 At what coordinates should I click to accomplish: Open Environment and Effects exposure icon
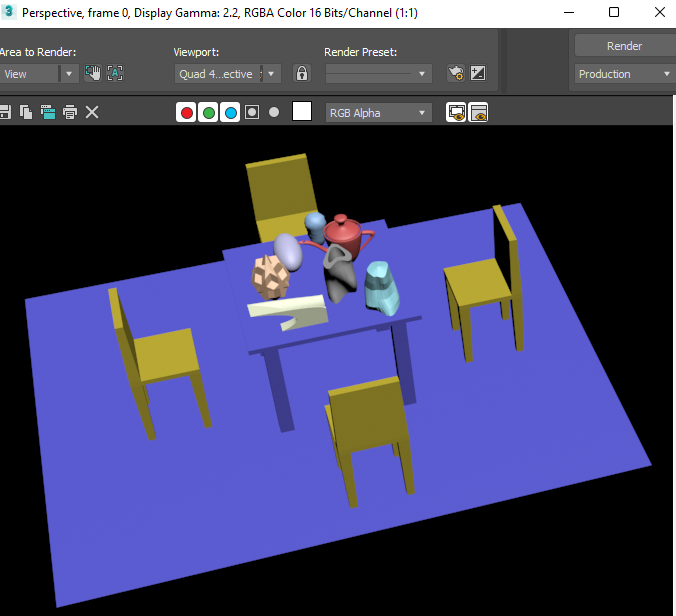pyautogui.click(x=478, y=74)
